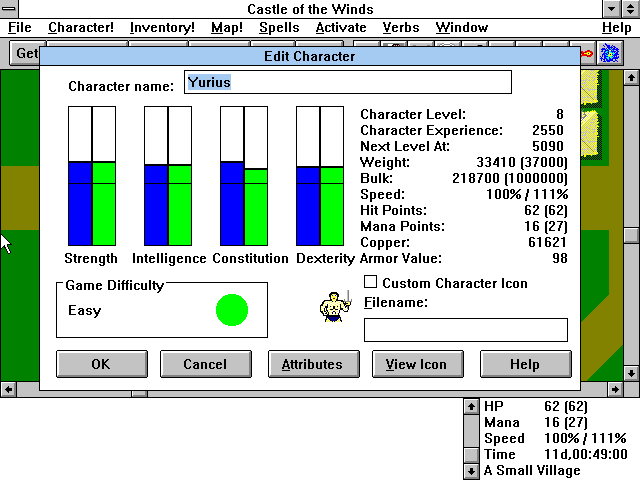Click the Next Level At value '5090'
Viewport: 640px width, 480px height.
tap(548, 146)
